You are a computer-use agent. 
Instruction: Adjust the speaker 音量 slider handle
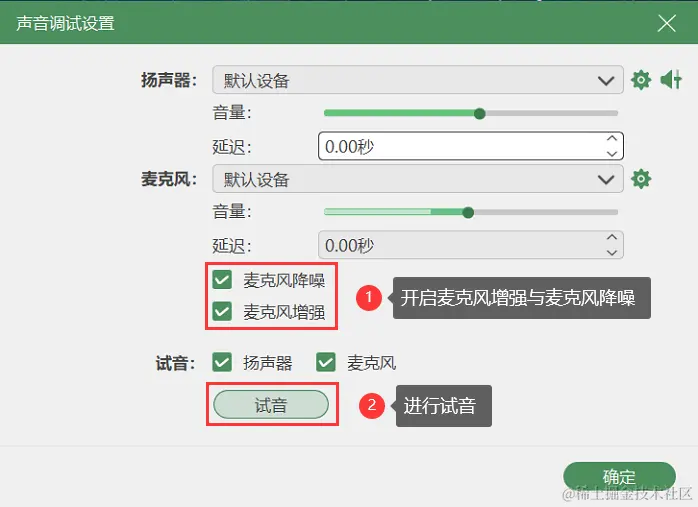[479, 114]
